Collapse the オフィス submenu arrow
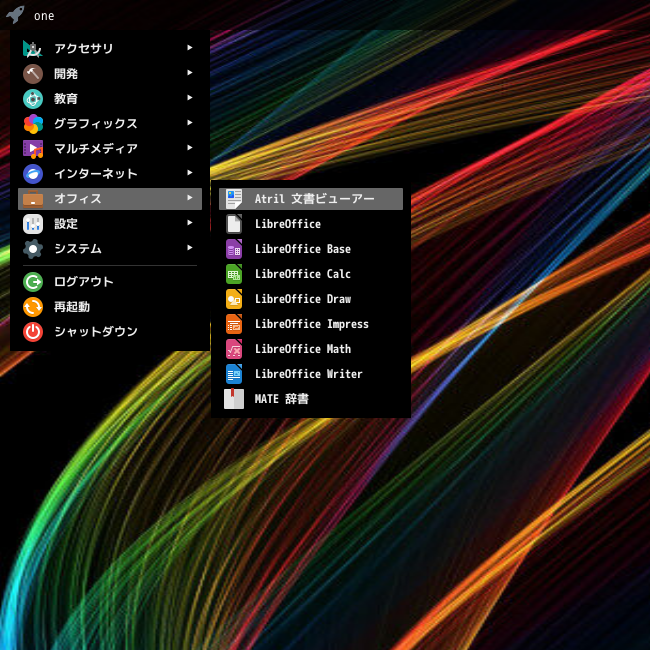 [x=189, y=198]
